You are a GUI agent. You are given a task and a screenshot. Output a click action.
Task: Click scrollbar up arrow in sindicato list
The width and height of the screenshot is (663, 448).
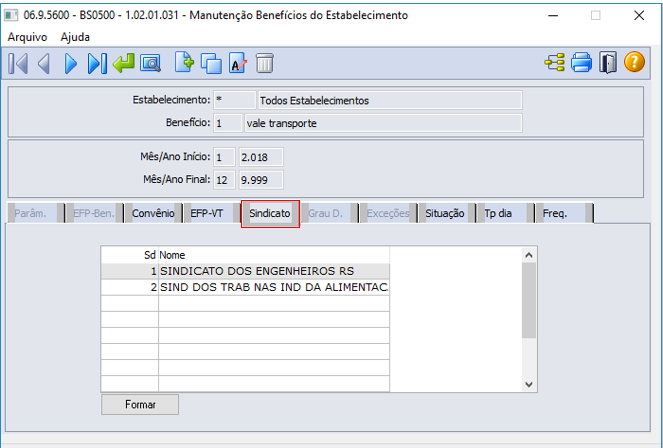click(x=529, y=255)
